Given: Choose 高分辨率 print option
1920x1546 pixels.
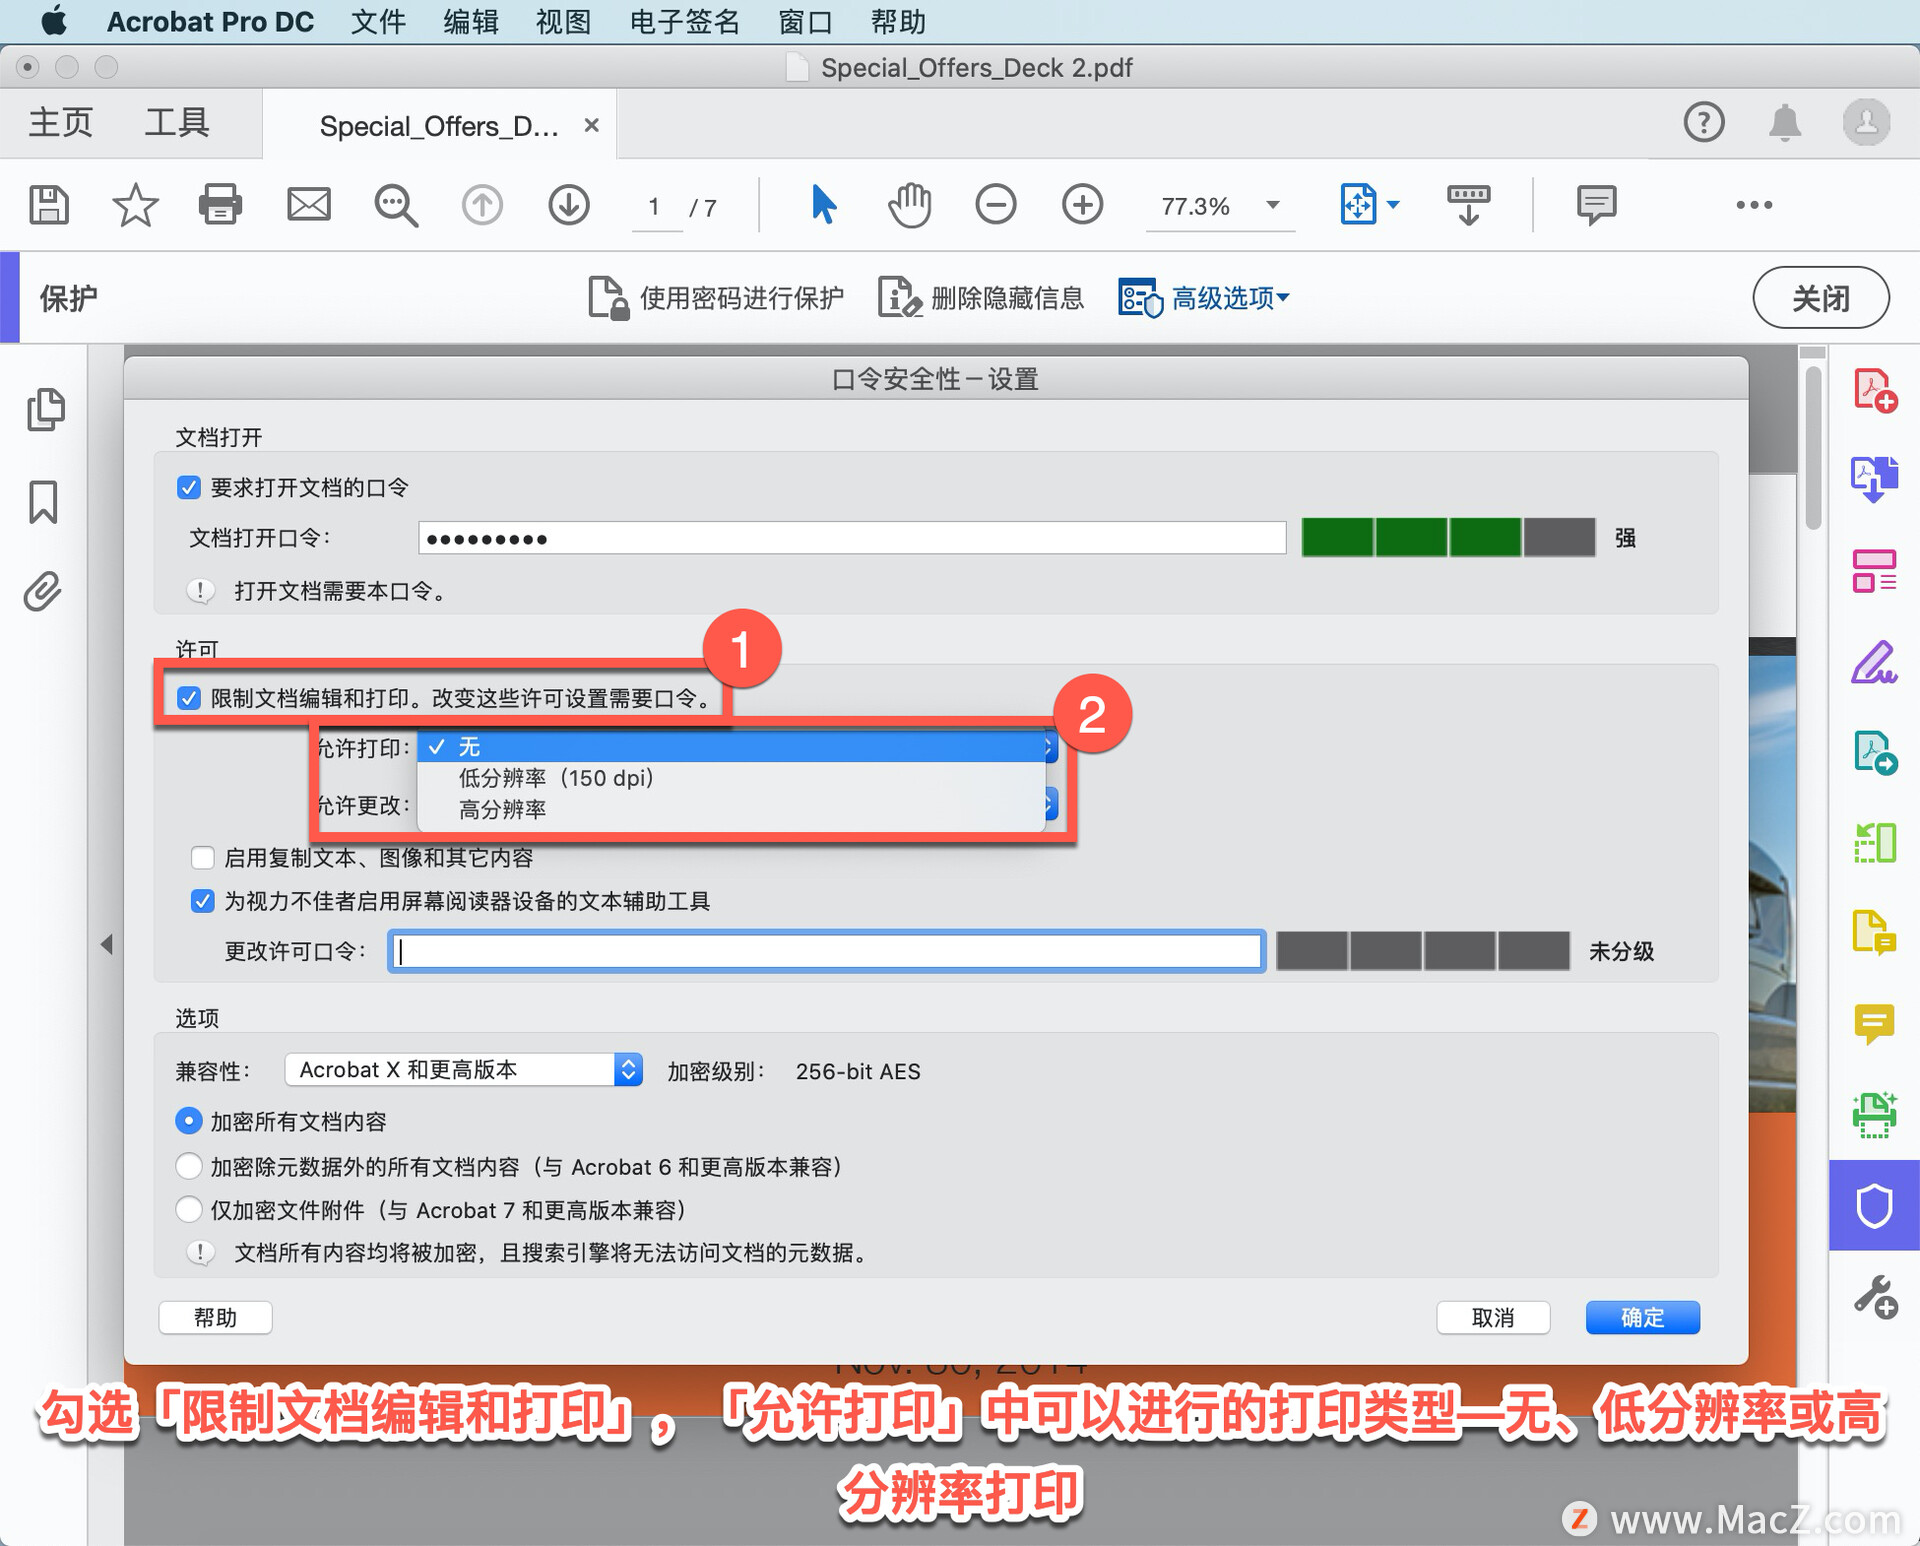Looking at the screenshot, I should pyautogui.click(x=732, y=809).
